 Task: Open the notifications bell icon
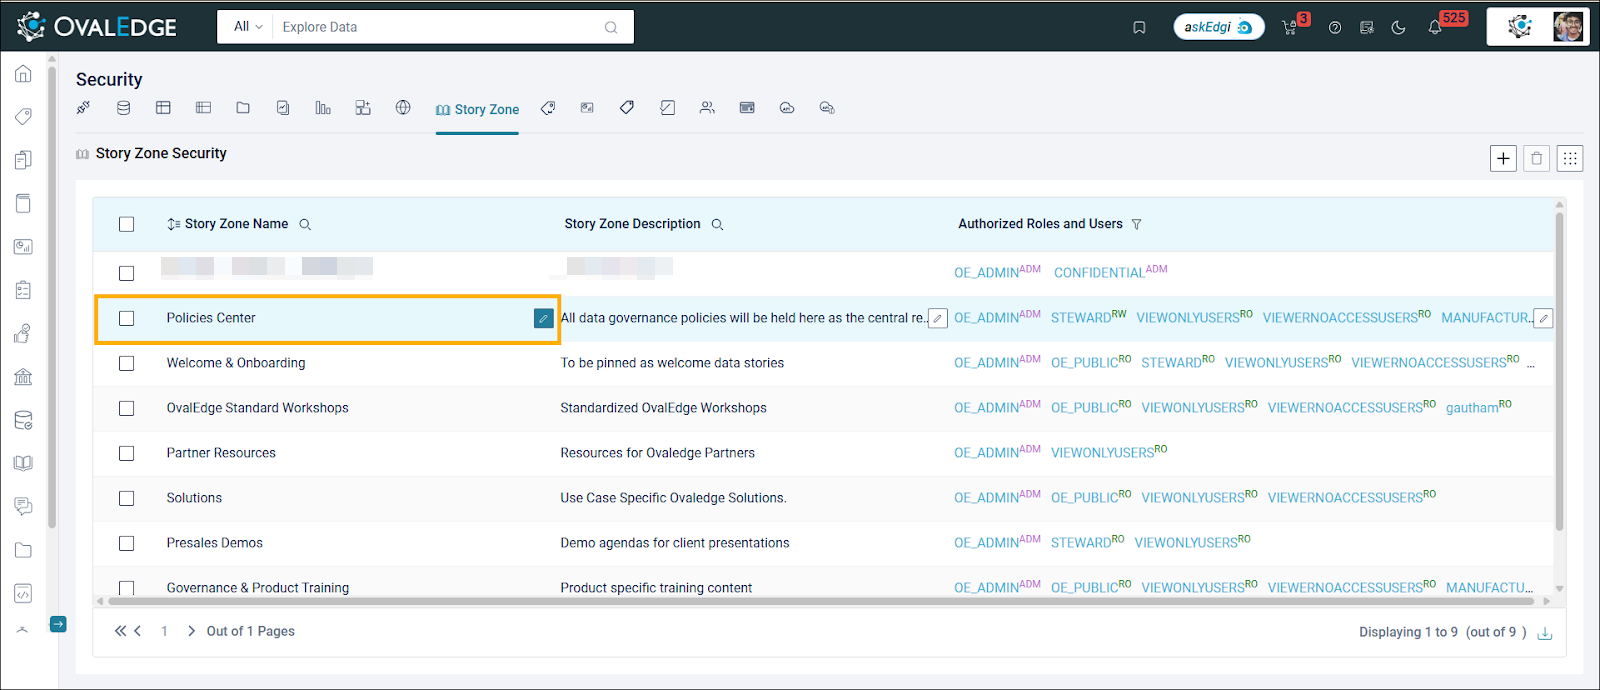[x=1435, y=27]
